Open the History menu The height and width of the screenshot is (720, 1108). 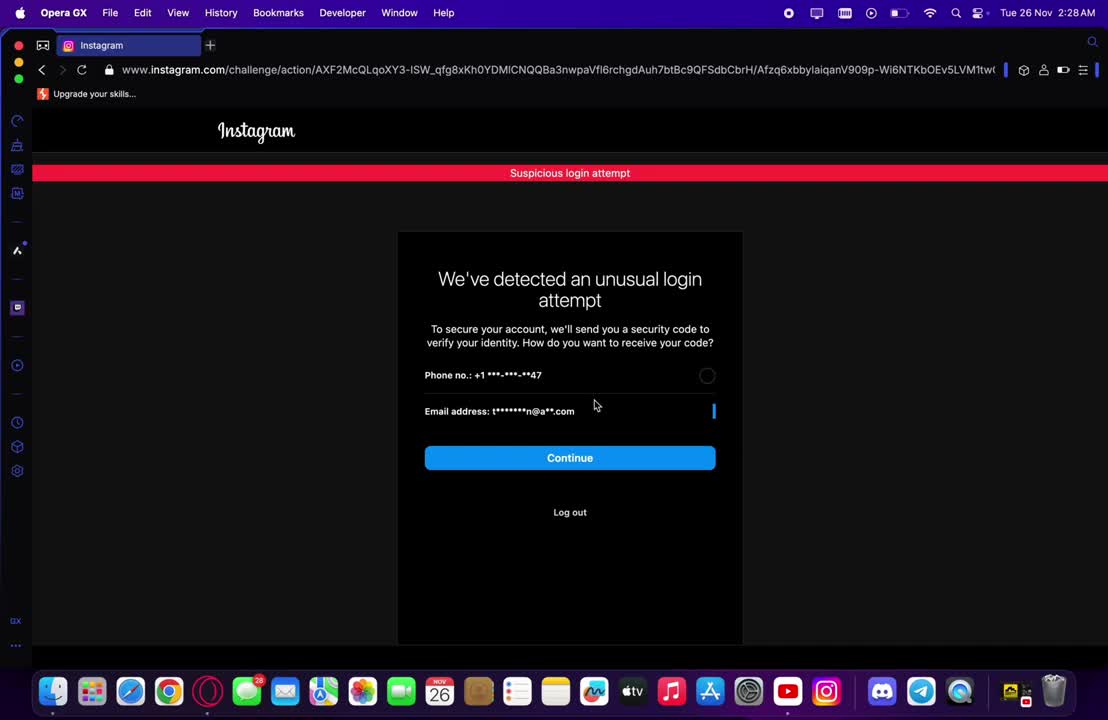click(221, 13)
